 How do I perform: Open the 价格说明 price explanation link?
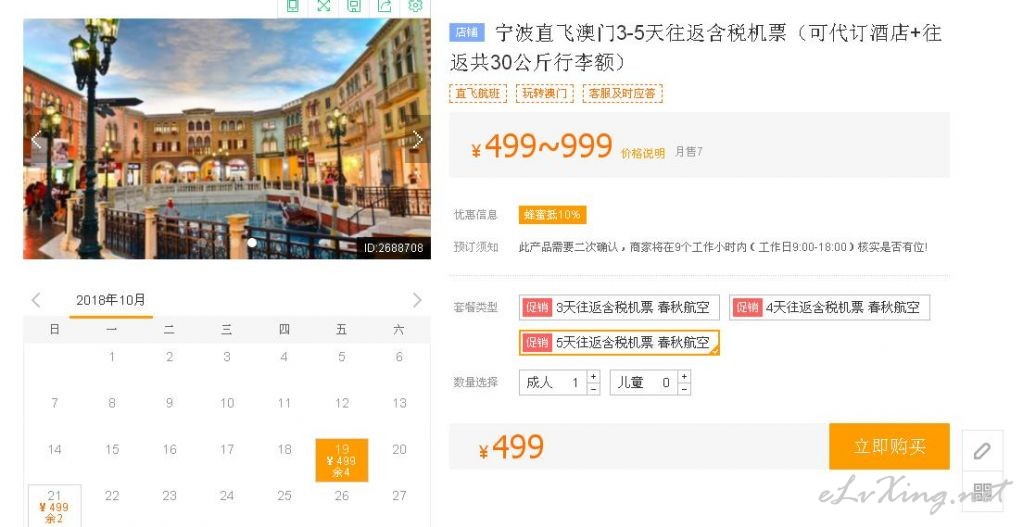[643, 153]
